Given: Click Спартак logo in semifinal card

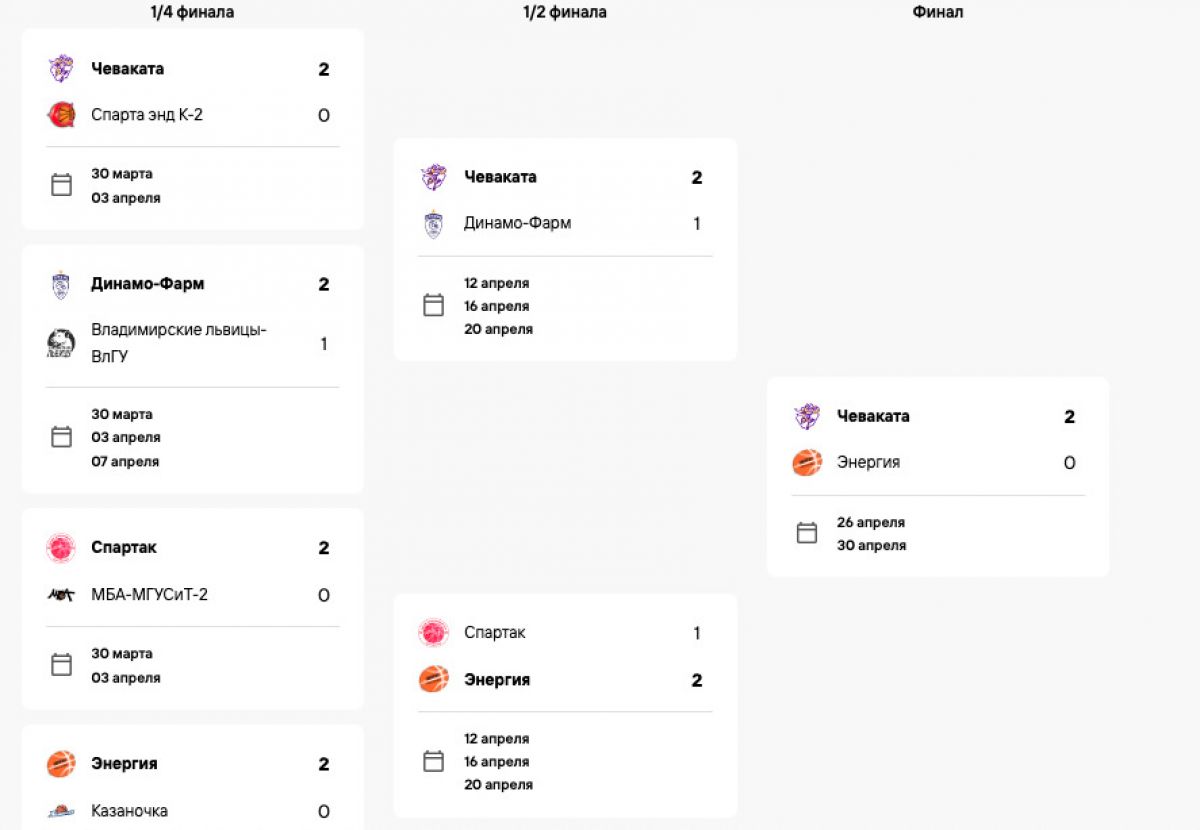Looking at the screenshot, I should pos(434,632).
